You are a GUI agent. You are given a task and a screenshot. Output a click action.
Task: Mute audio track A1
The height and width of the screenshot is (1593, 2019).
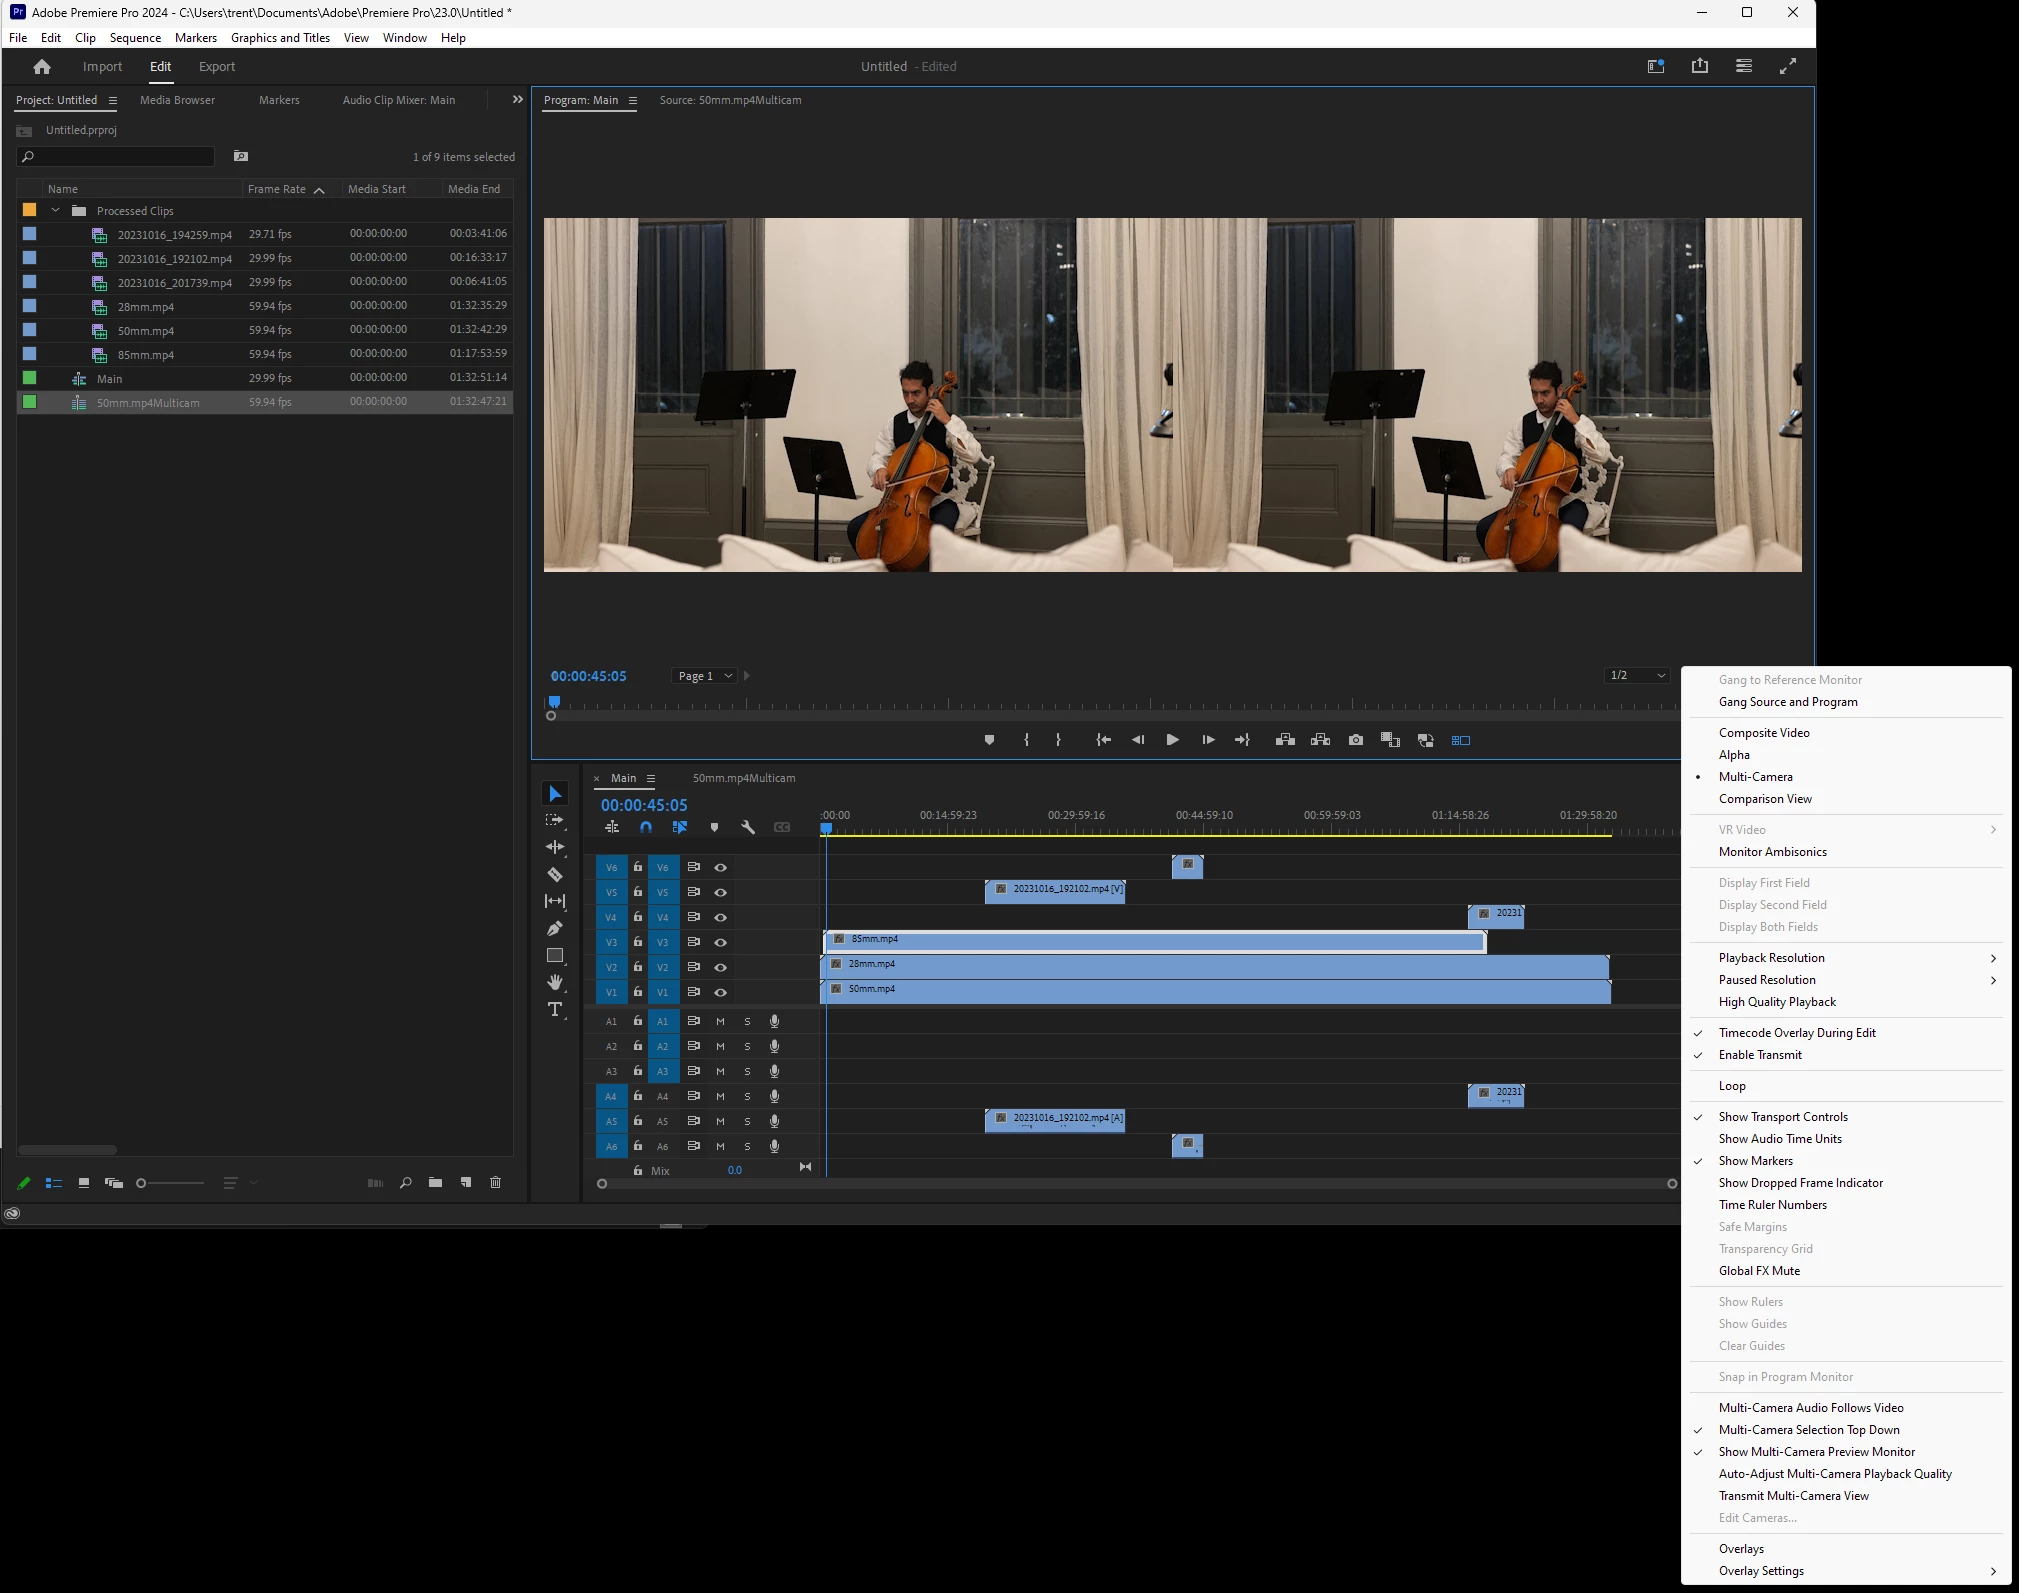point(720,1021)
